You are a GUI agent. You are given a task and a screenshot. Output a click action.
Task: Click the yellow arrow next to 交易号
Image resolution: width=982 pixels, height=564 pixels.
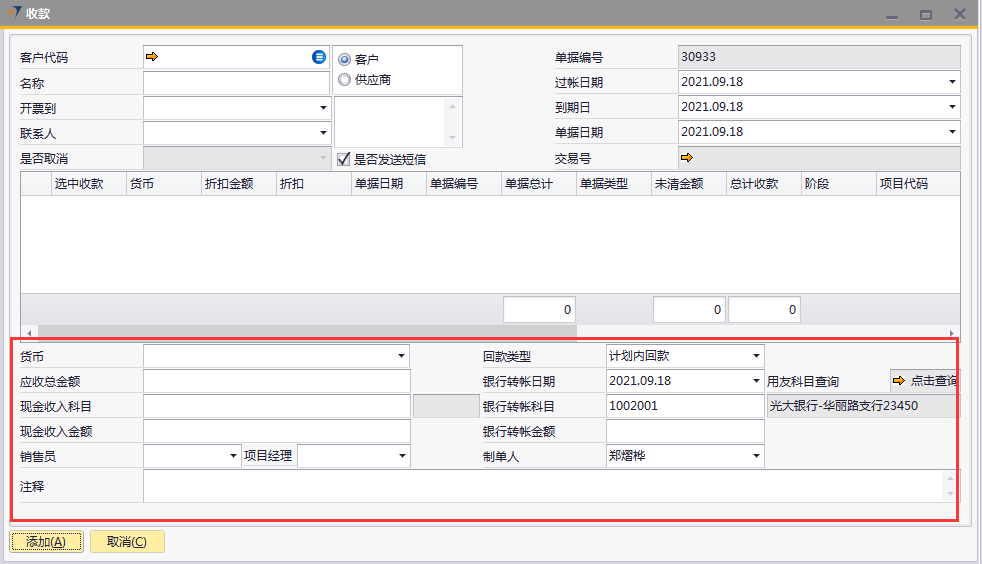tap(686, 157)
